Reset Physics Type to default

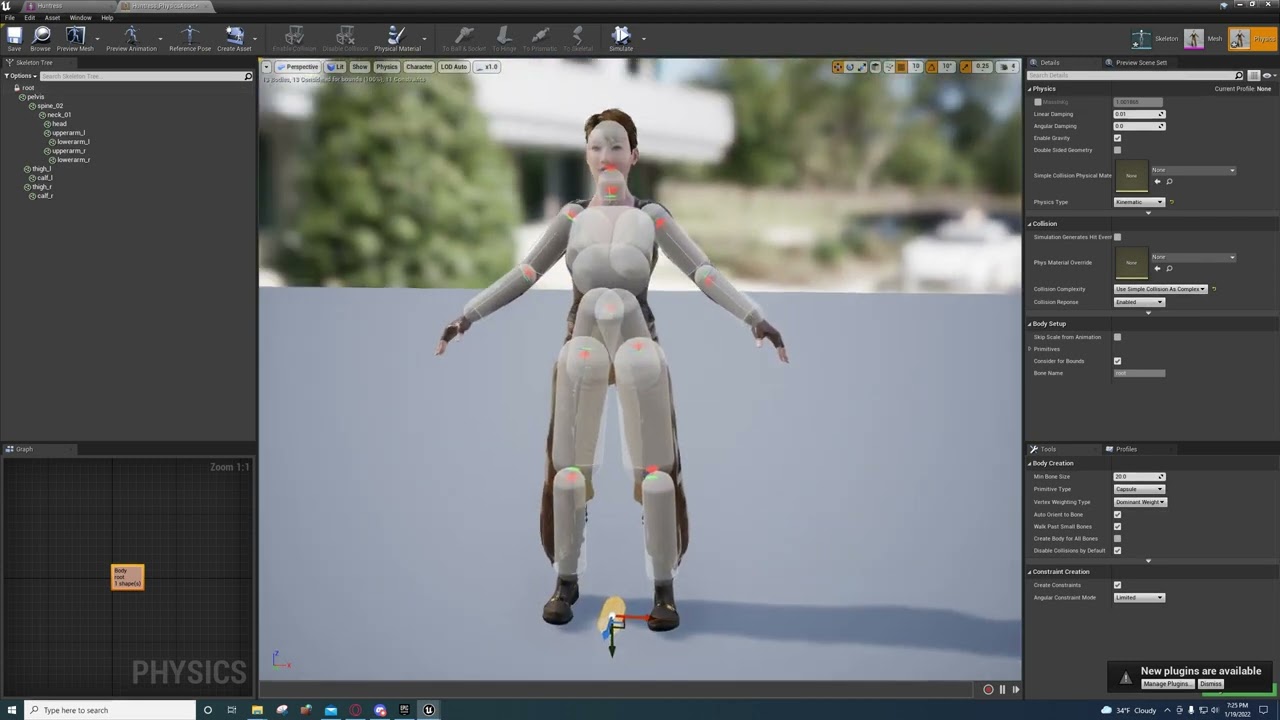point(1172,202)
